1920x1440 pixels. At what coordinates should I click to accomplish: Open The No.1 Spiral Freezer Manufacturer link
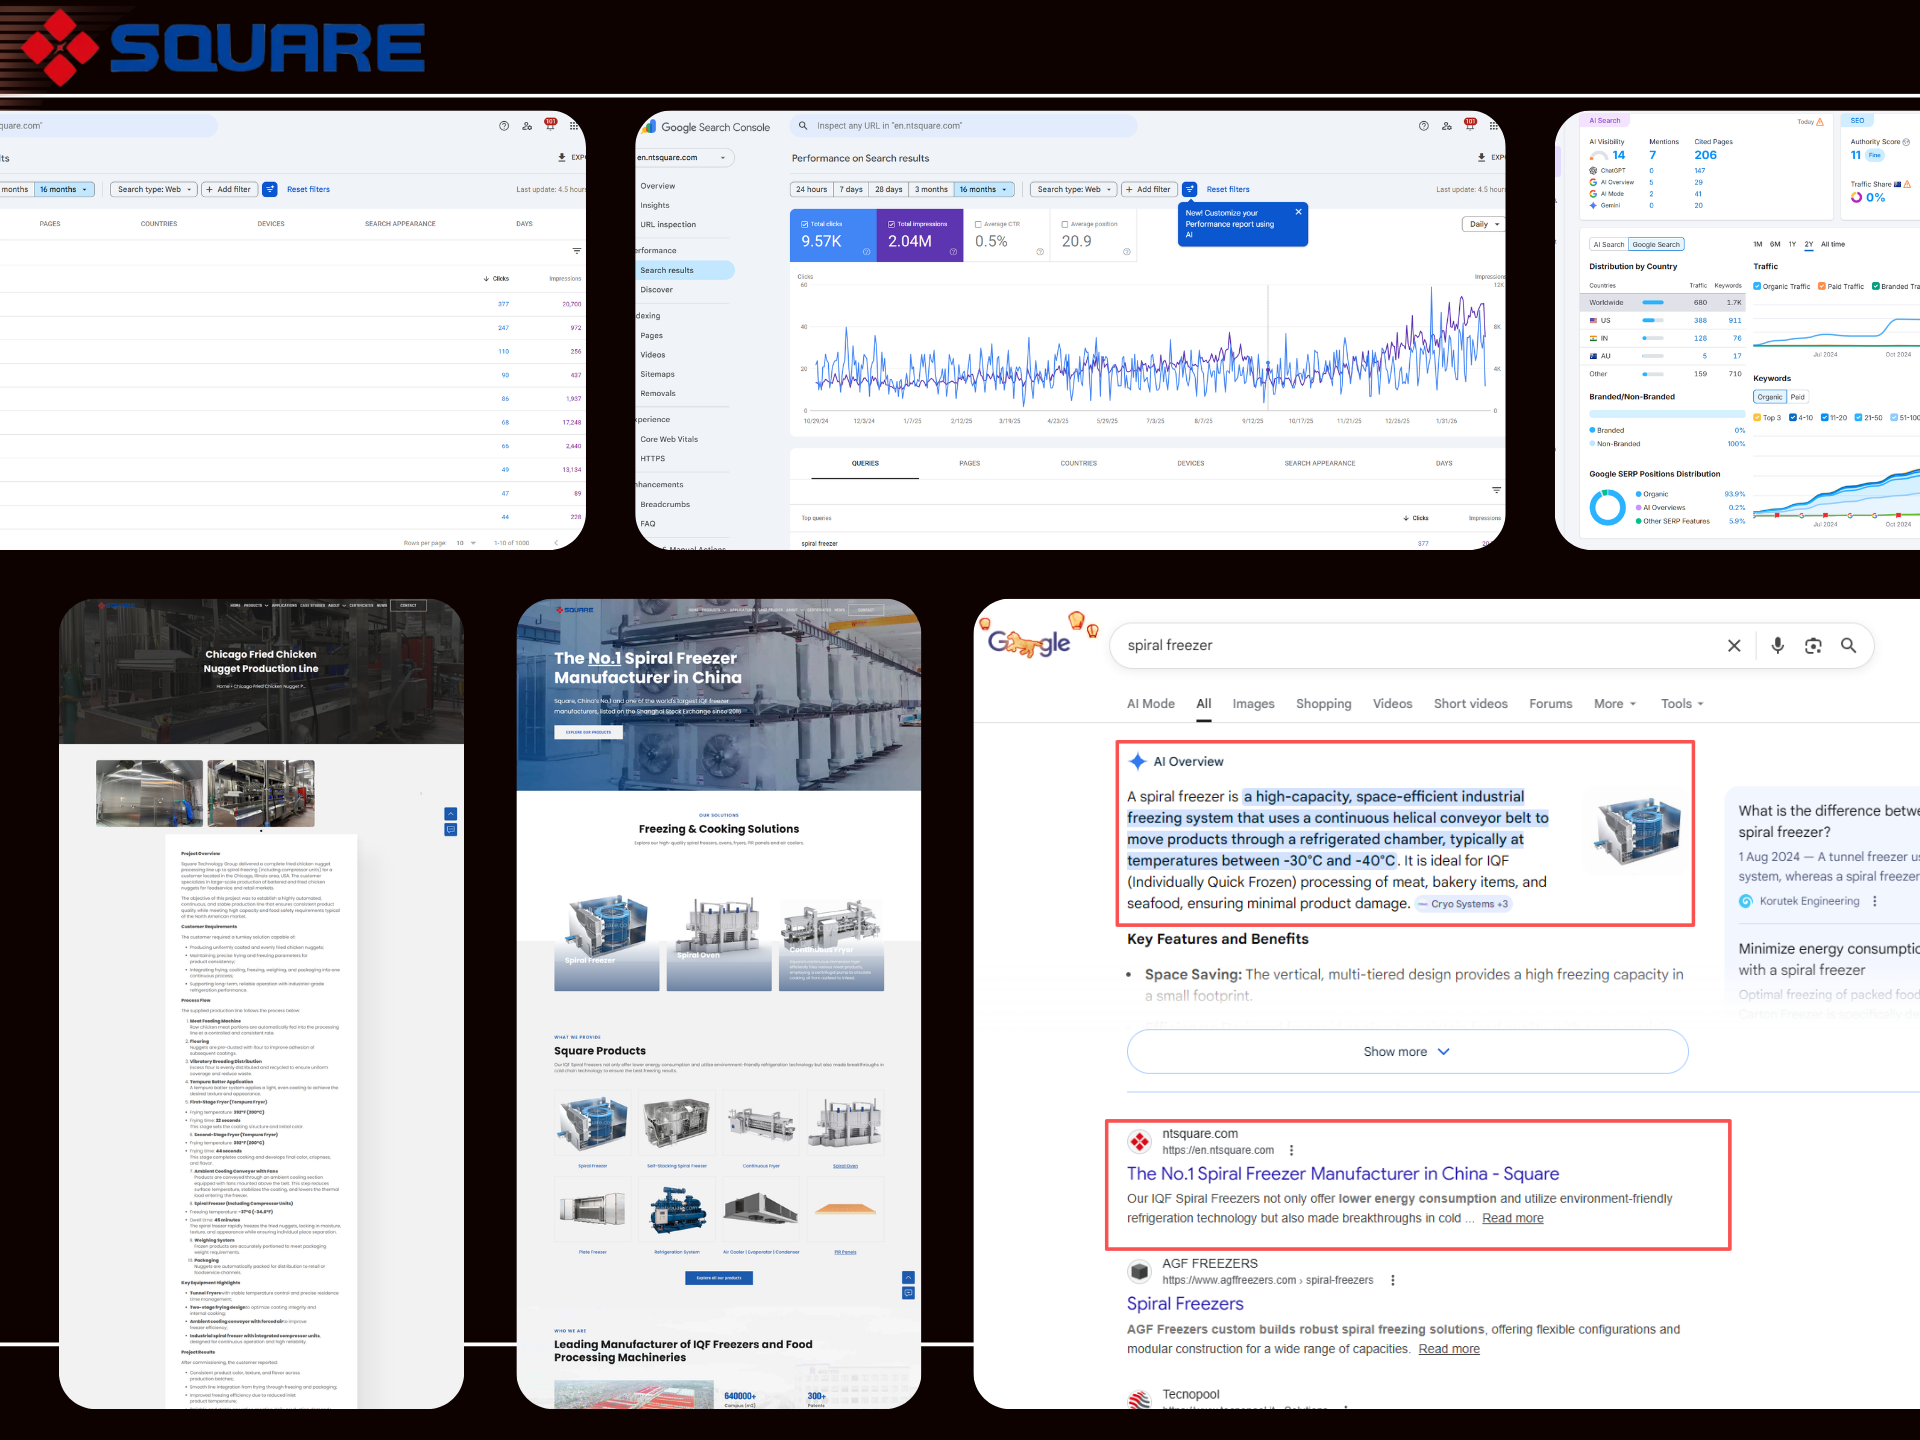click(x=1342, y=1174)
